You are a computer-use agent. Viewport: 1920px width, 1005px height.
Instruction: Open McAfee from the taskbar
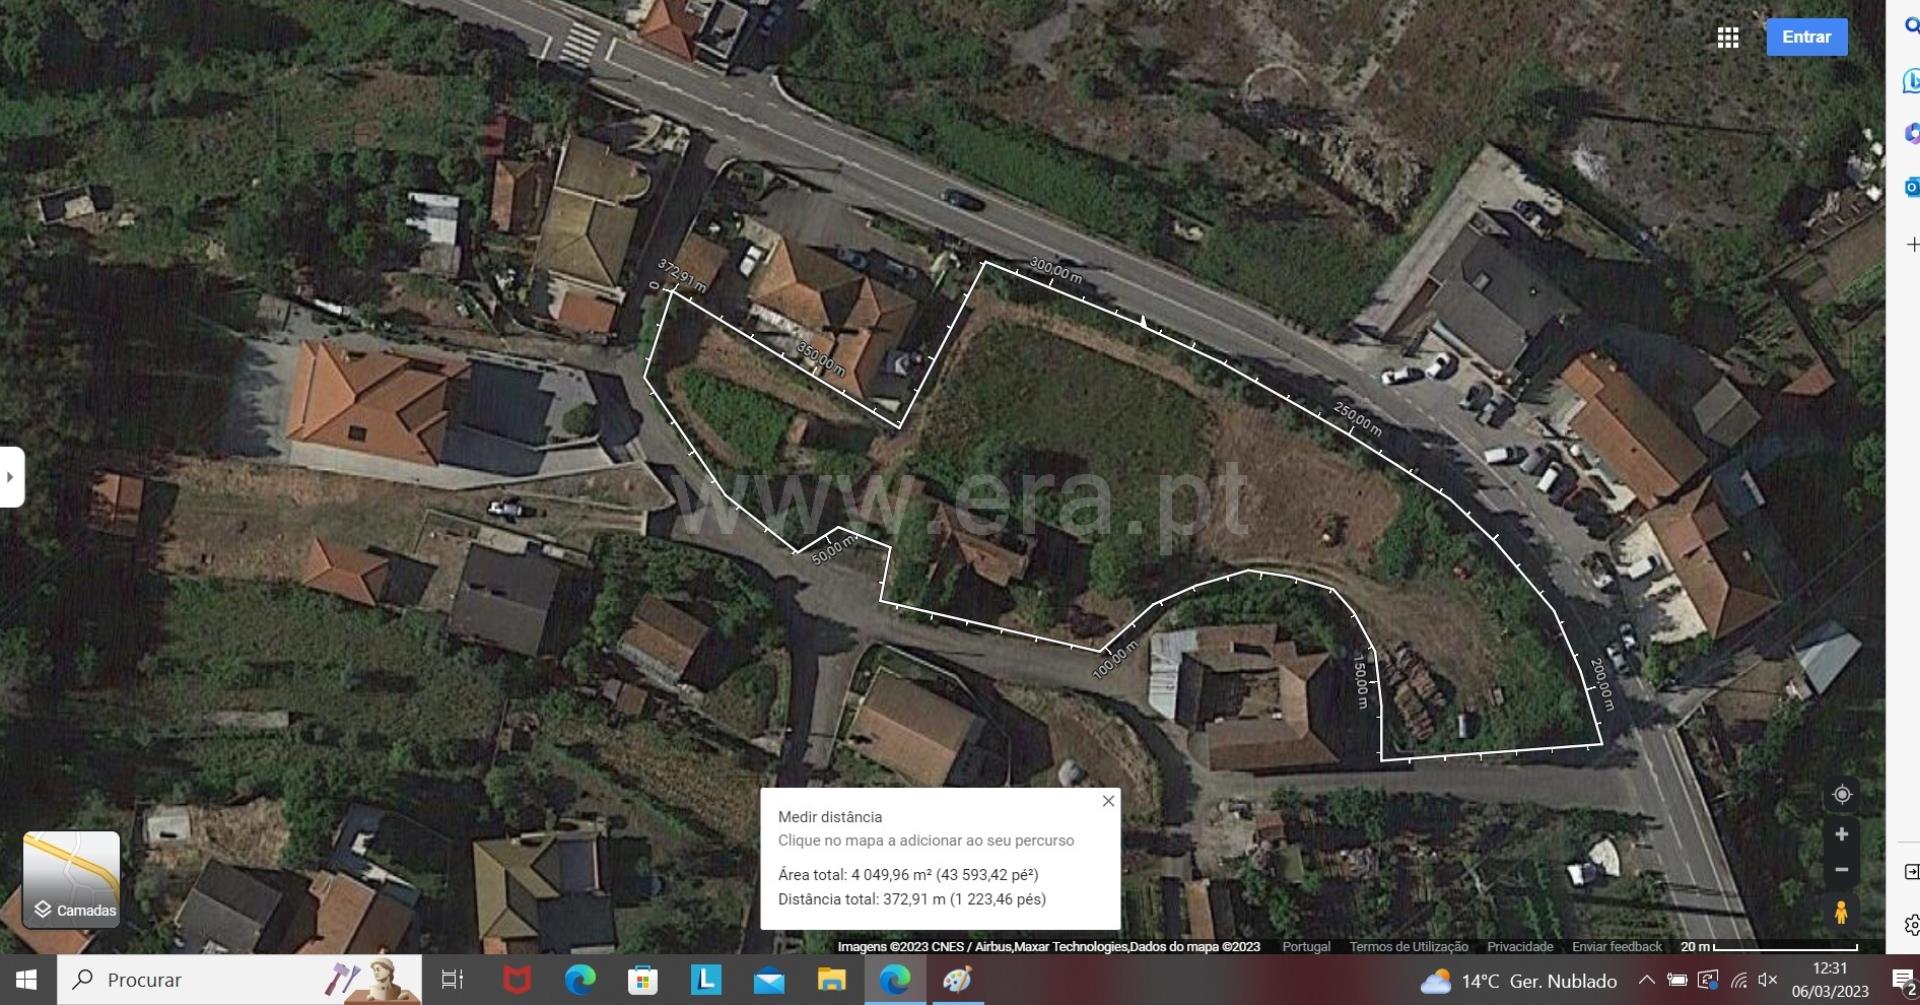(516, 980)
